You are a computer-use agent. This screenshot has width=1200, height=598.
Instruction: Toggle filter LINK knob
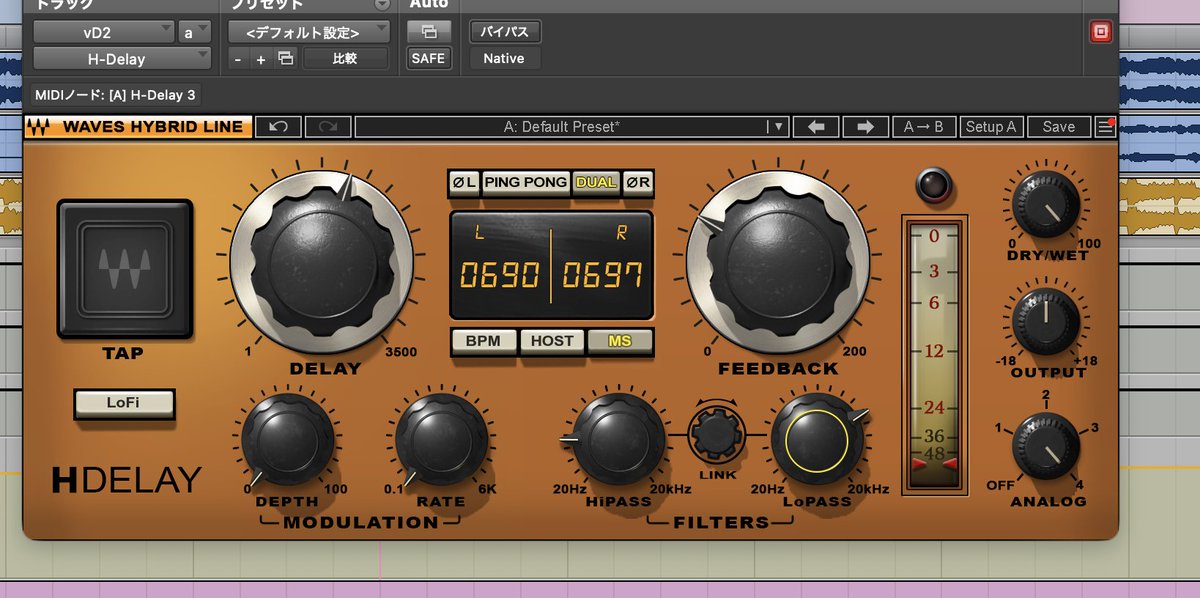[x=717, y=434]
